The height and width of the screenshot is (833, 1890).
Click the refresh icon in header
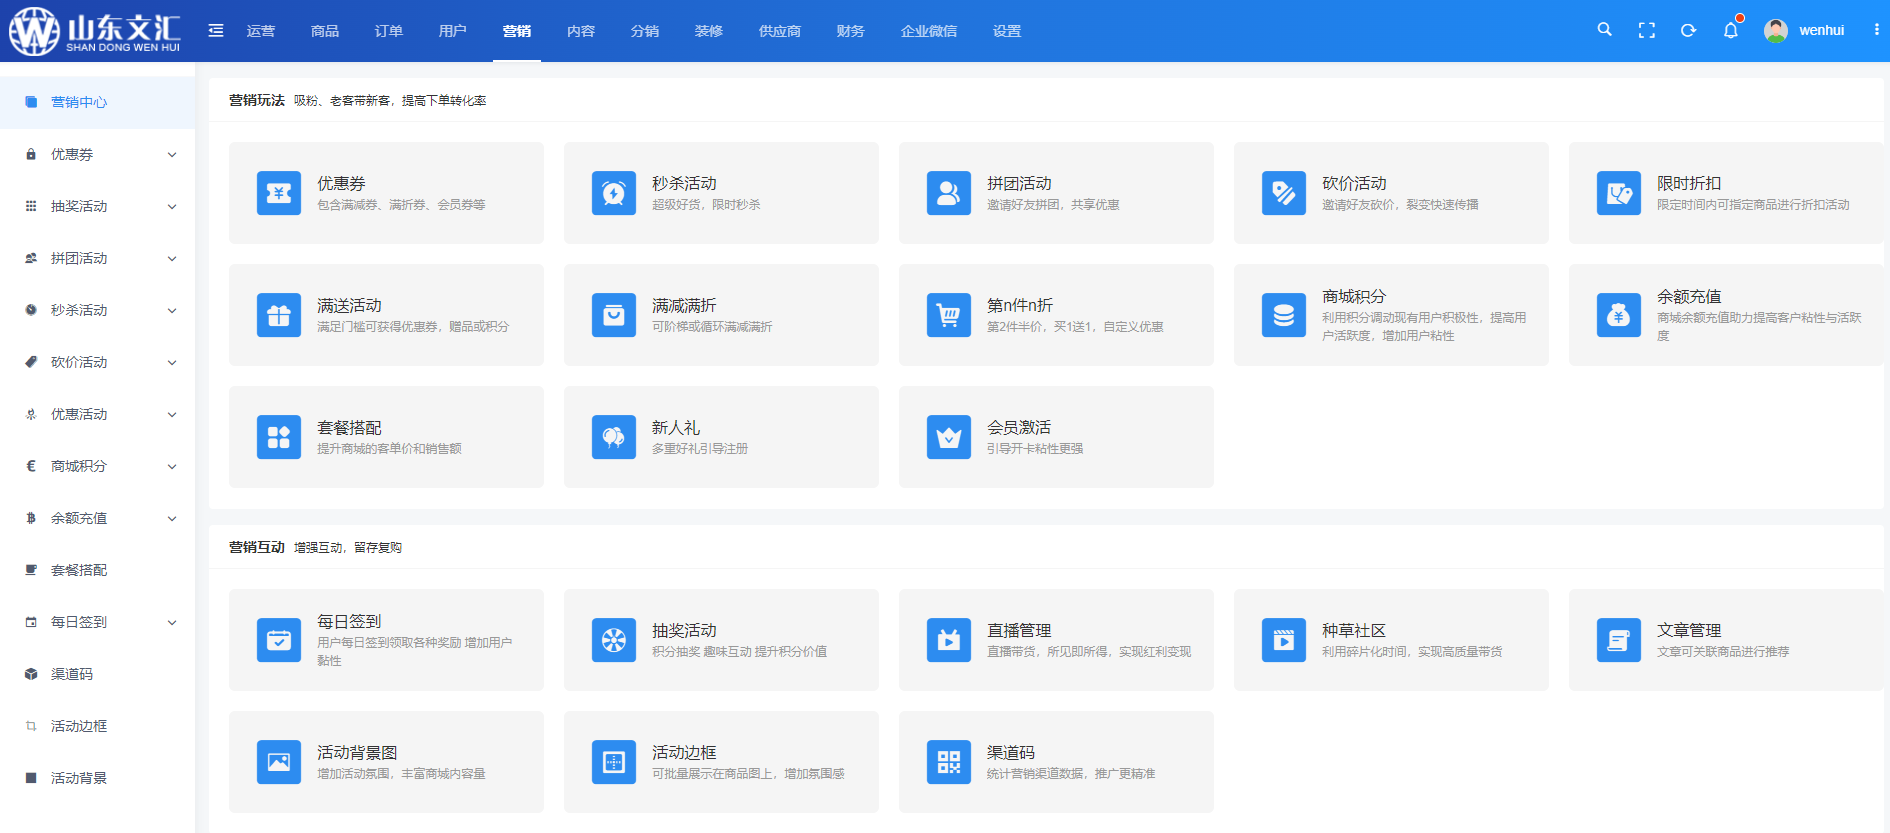(1688, 30)
